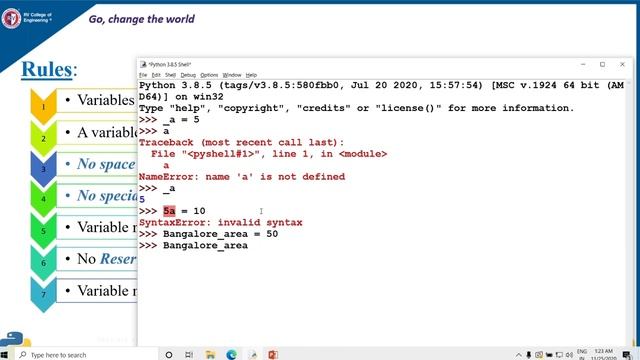This screenshot has height=360, width=640.
Task: Minimize the Python Shell window
Action: pos(583,64)
